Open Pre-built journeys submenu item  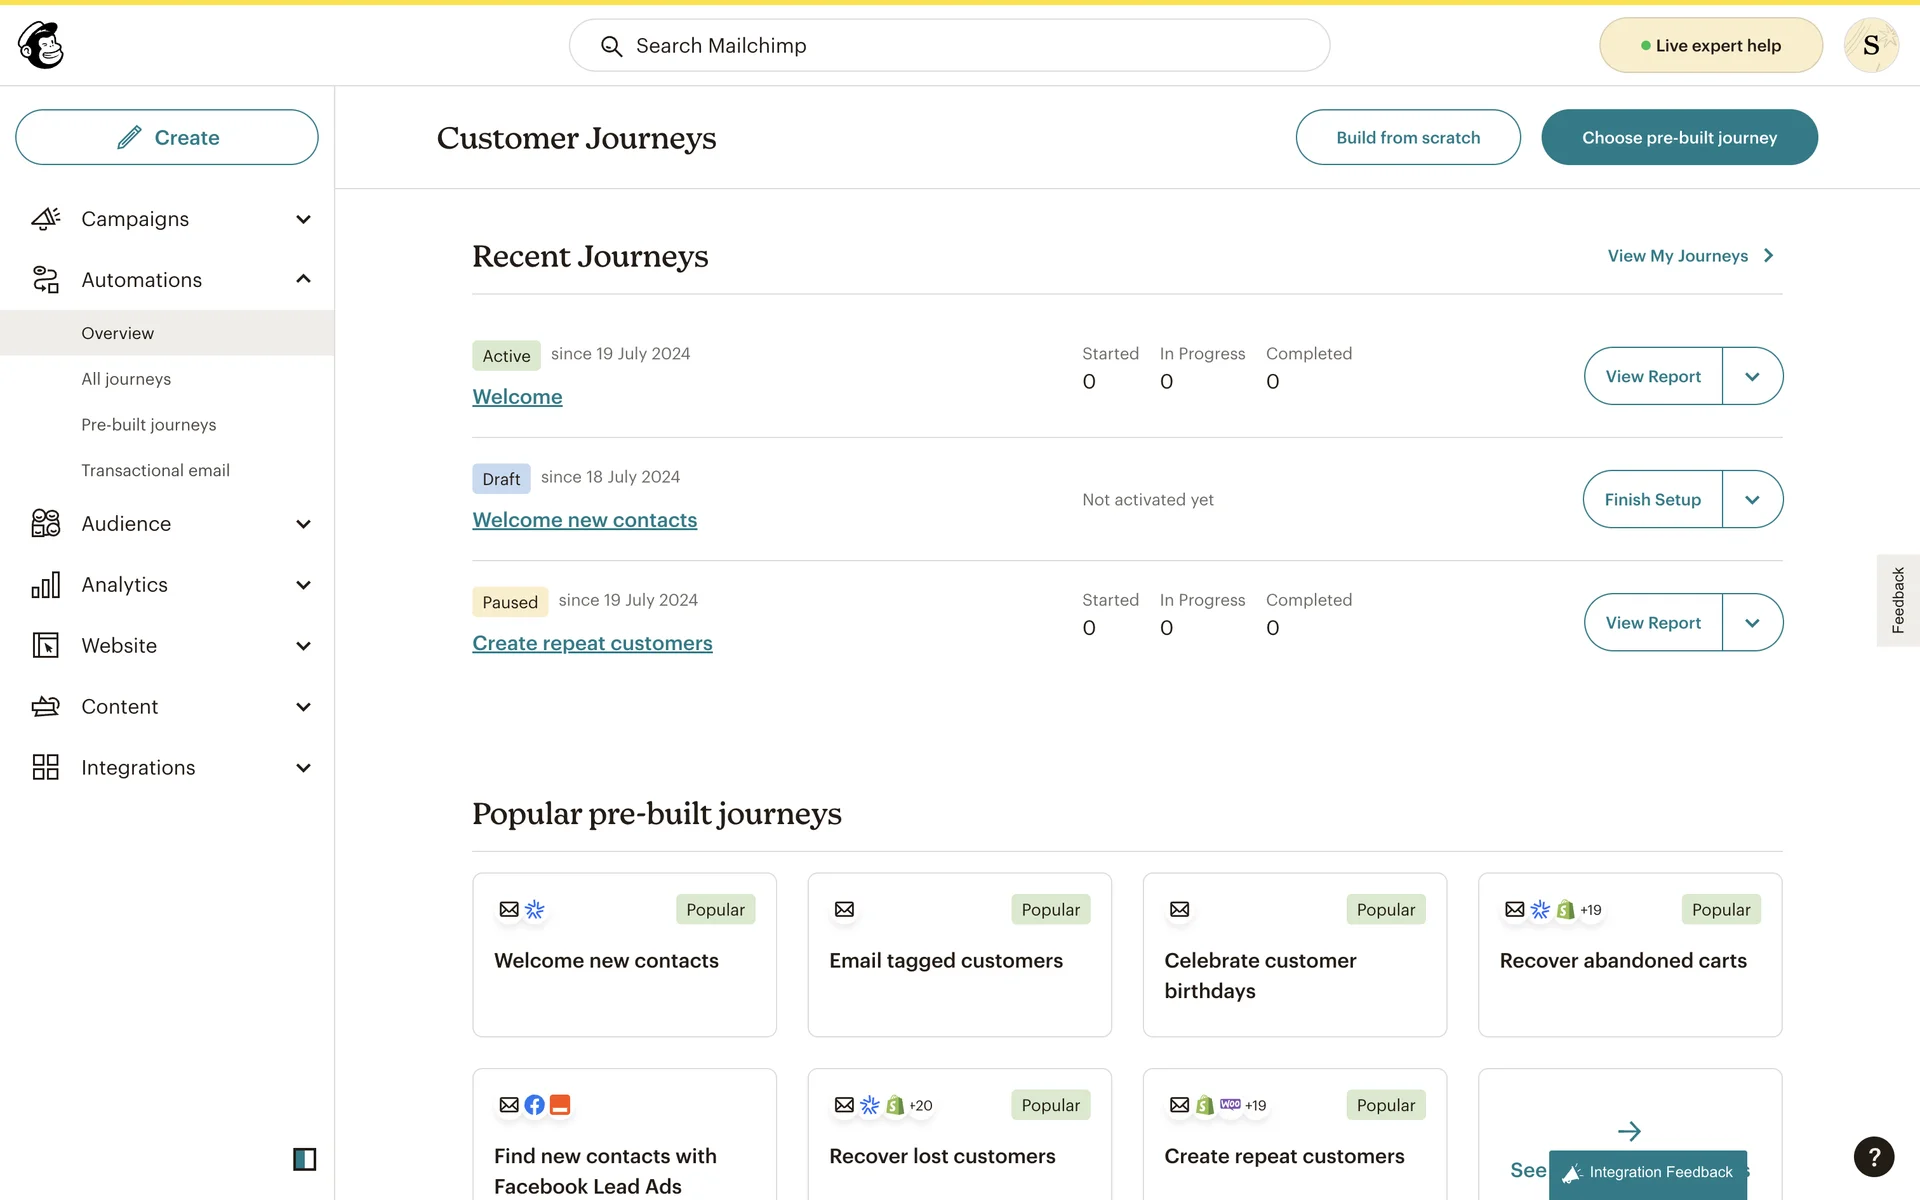(x=148, y=424)
